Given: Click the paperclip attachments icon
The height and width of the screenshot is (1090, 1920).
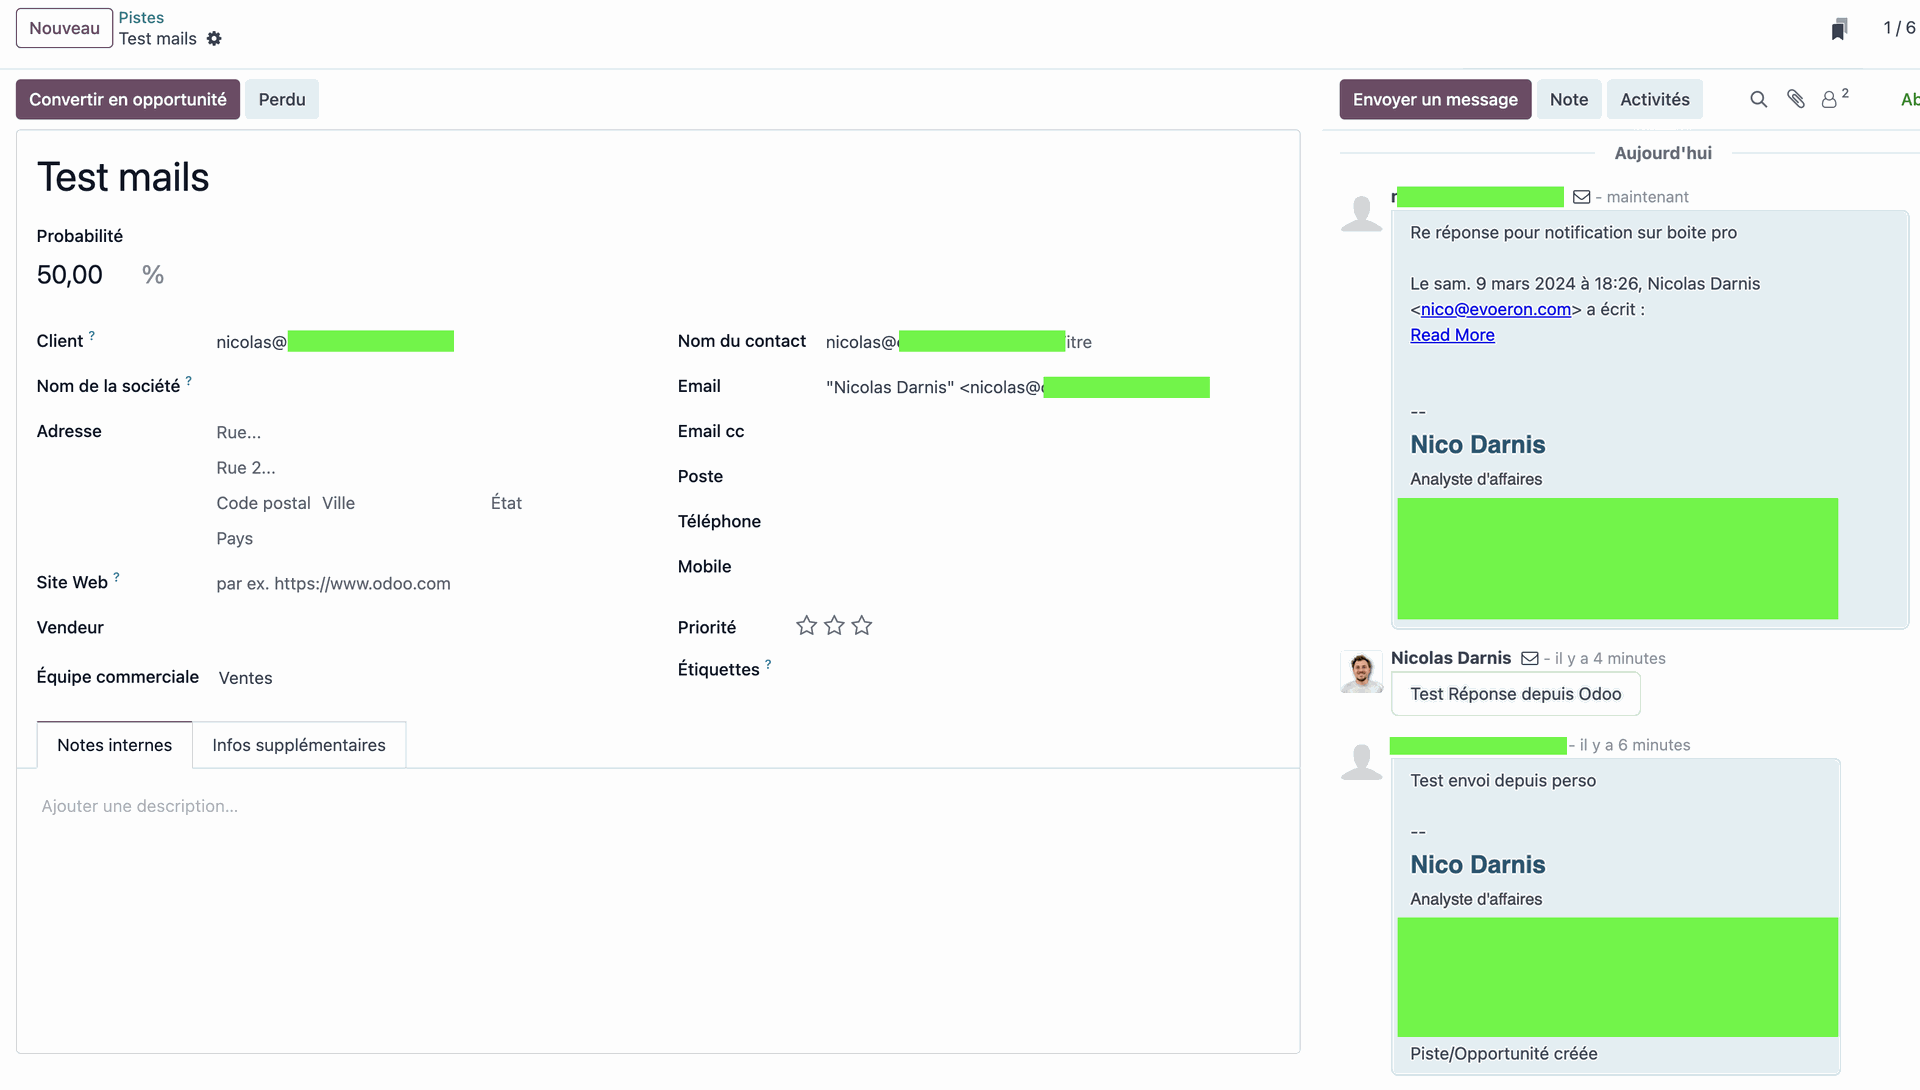Looking at the screenshot, I should click(1796, 99).
